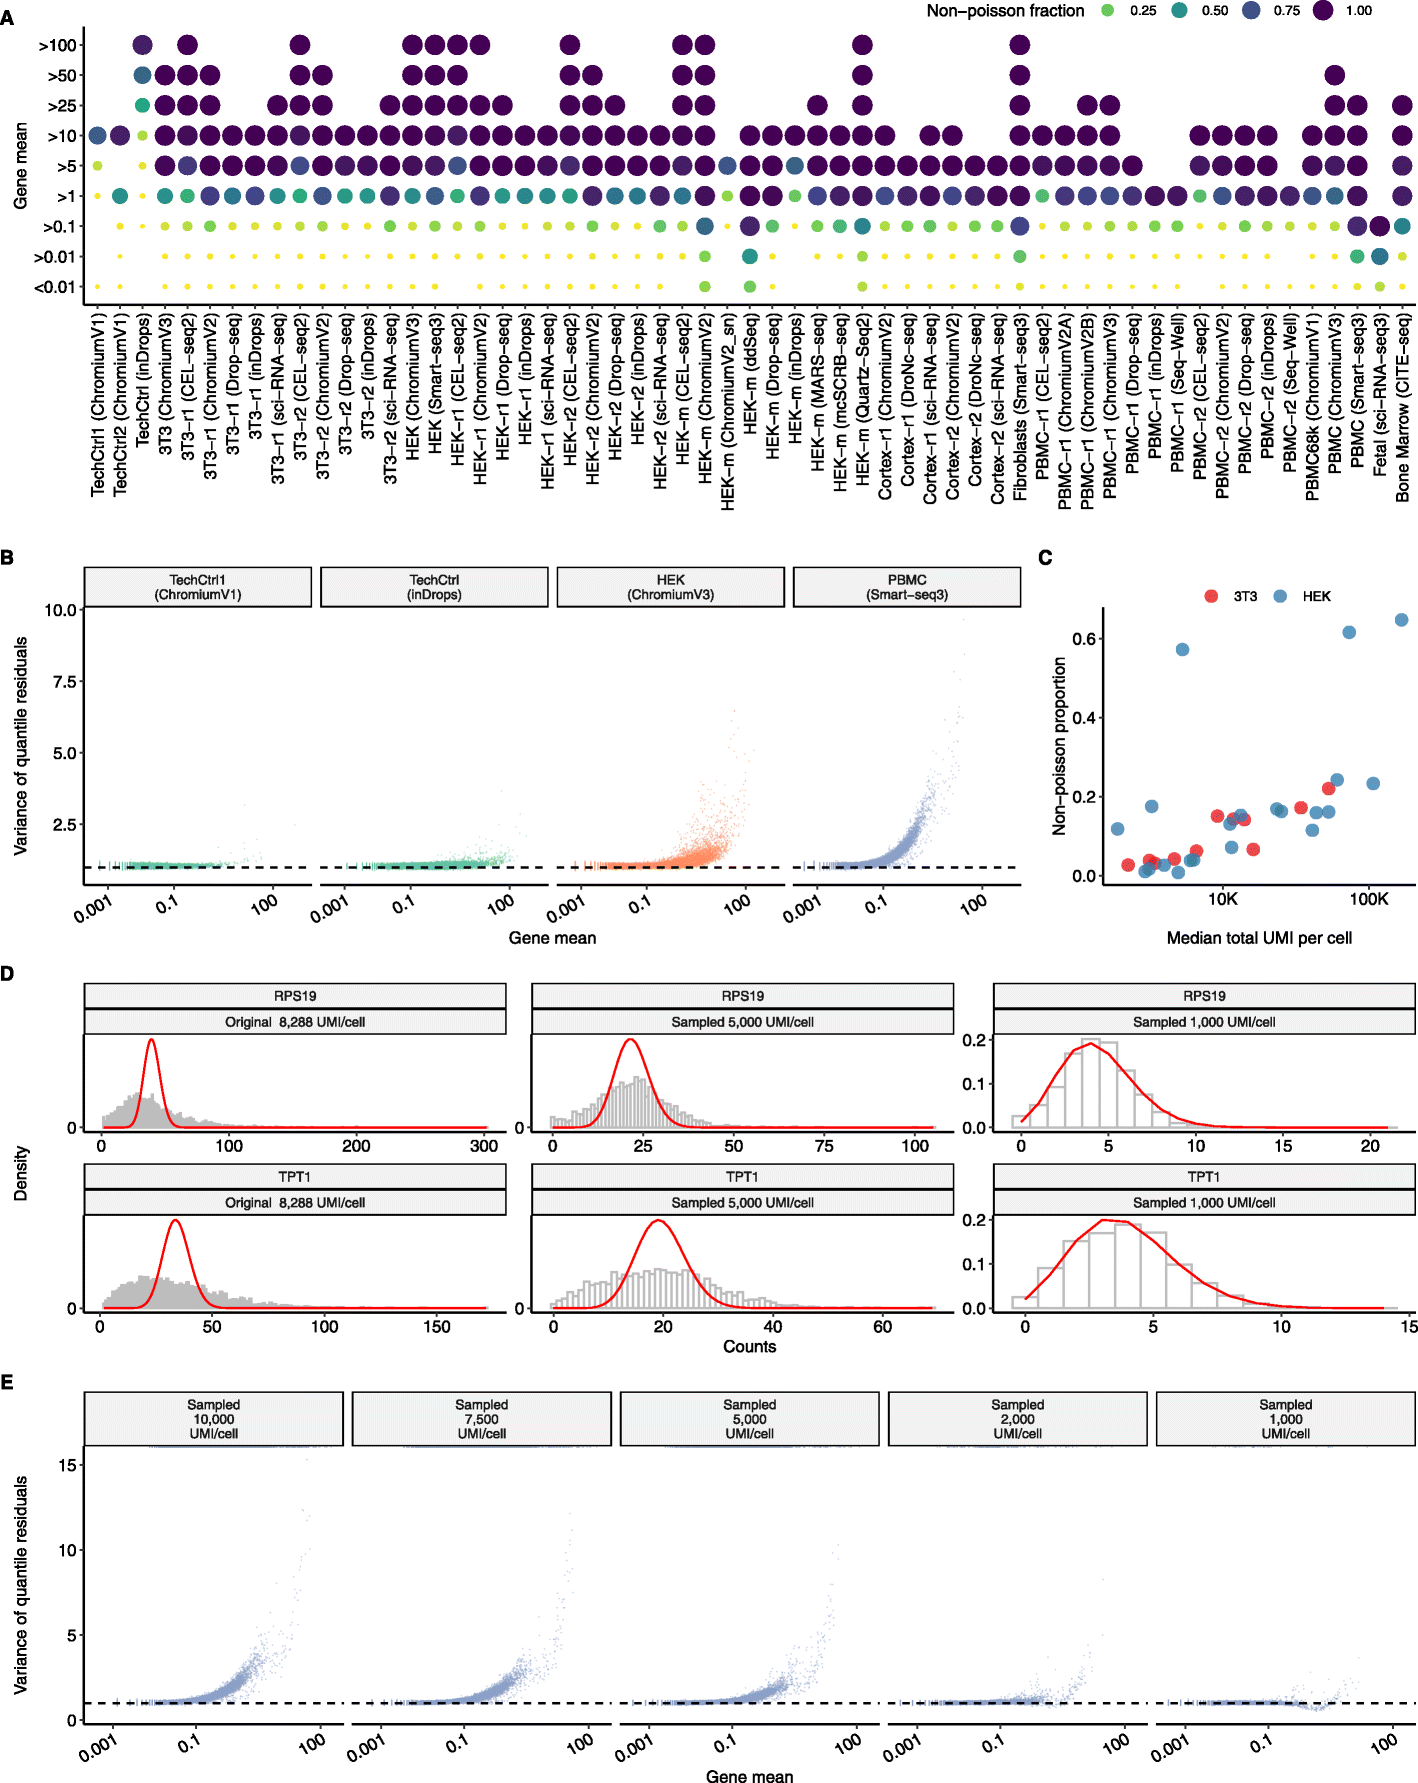The width and height of the screenshot is (1418, 1783).
Task: Click the panel letter "A"
Action: click(x=8, y=17)
